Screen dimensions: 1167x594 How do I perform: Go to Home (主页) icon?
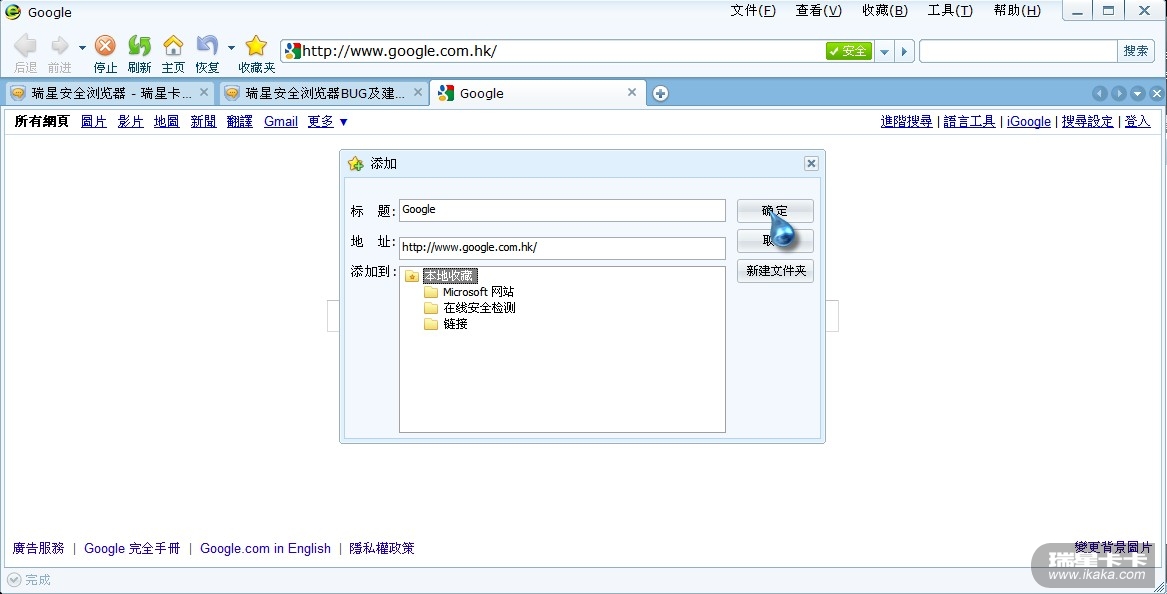point(173,46)
